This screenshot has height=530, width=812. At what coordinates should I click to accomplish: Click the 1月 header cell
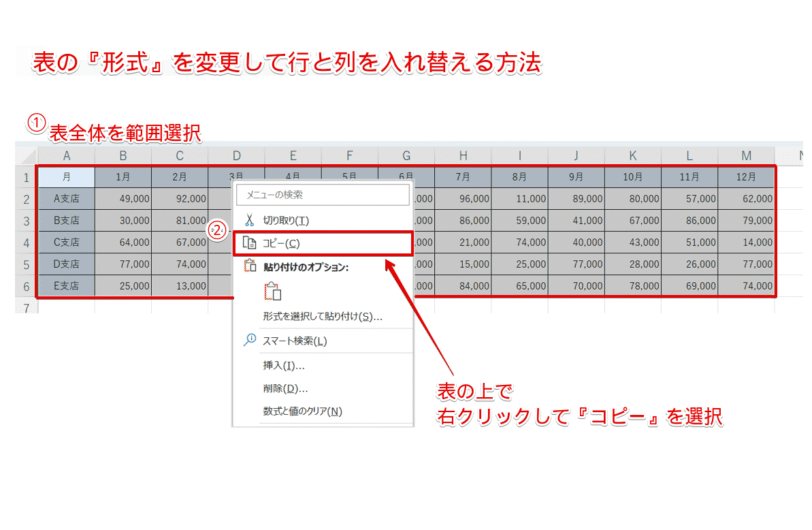[123, 177]
